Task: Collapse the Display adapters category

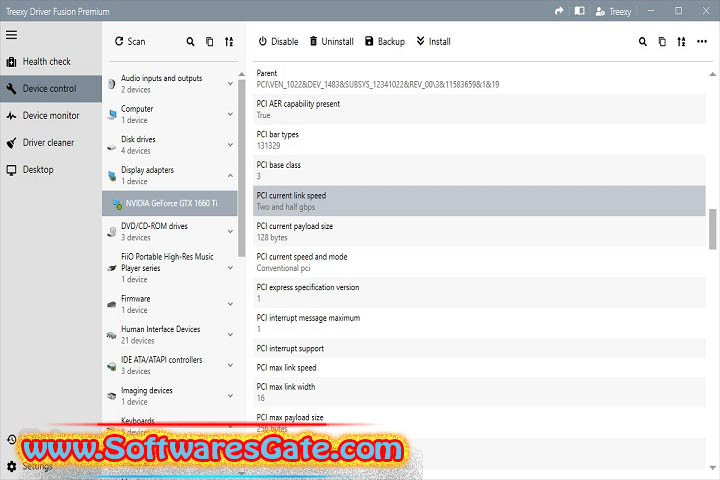Action: tap(231, 175)
